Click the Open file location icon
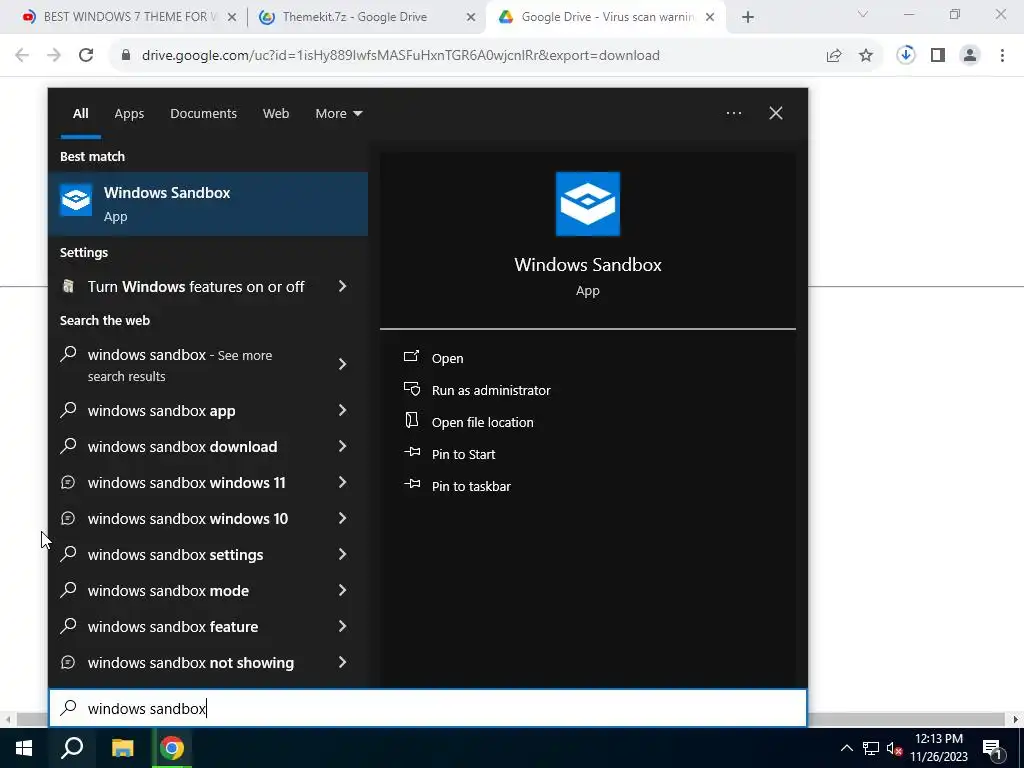This screenshot has height=768, width=1024. click(411, 421)
